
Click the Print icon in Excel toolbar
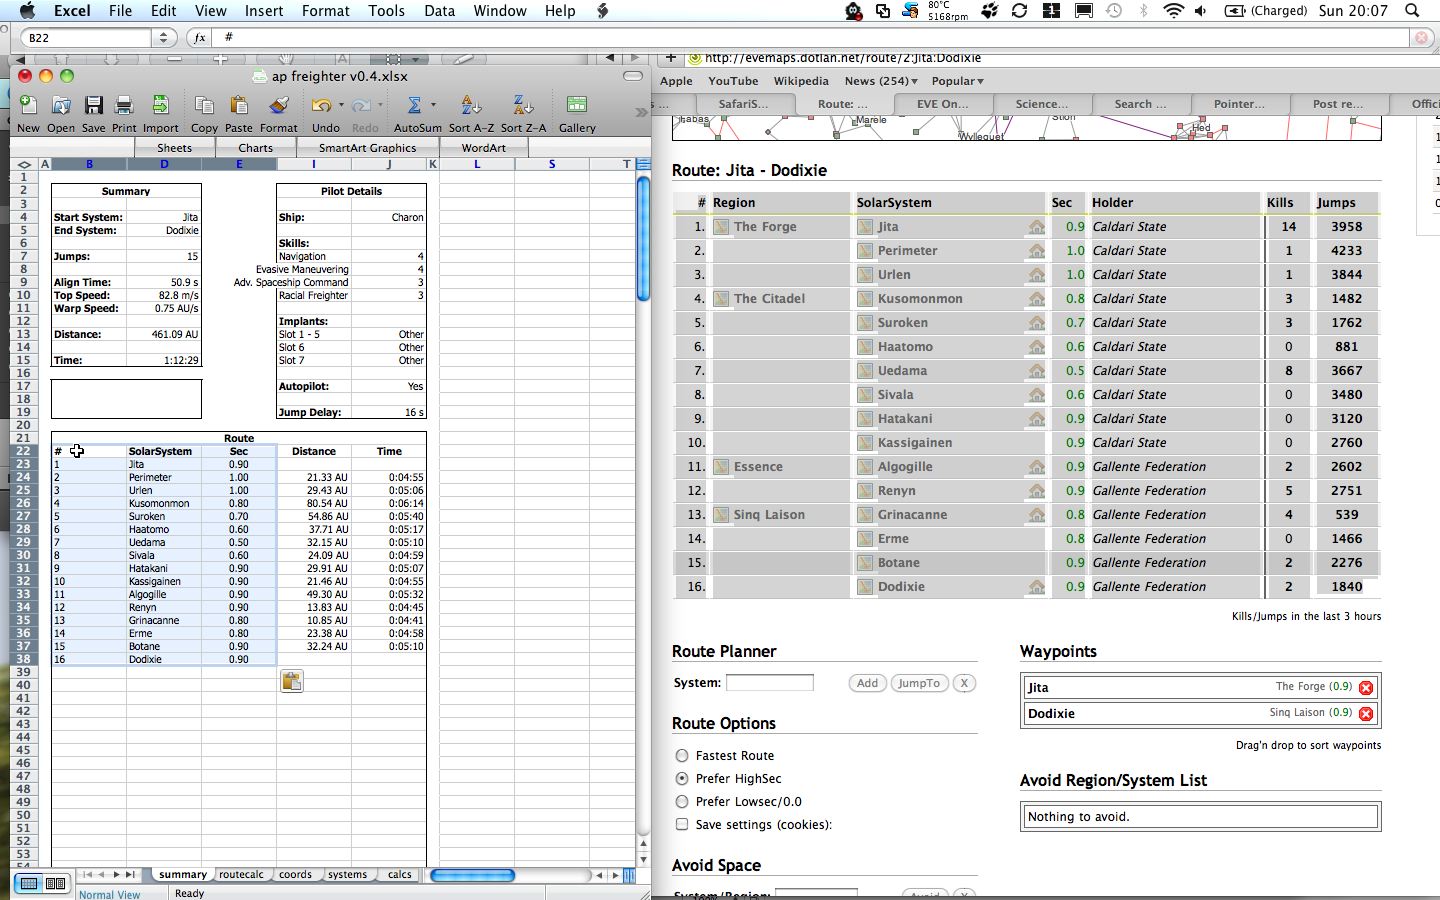[124, 106]
